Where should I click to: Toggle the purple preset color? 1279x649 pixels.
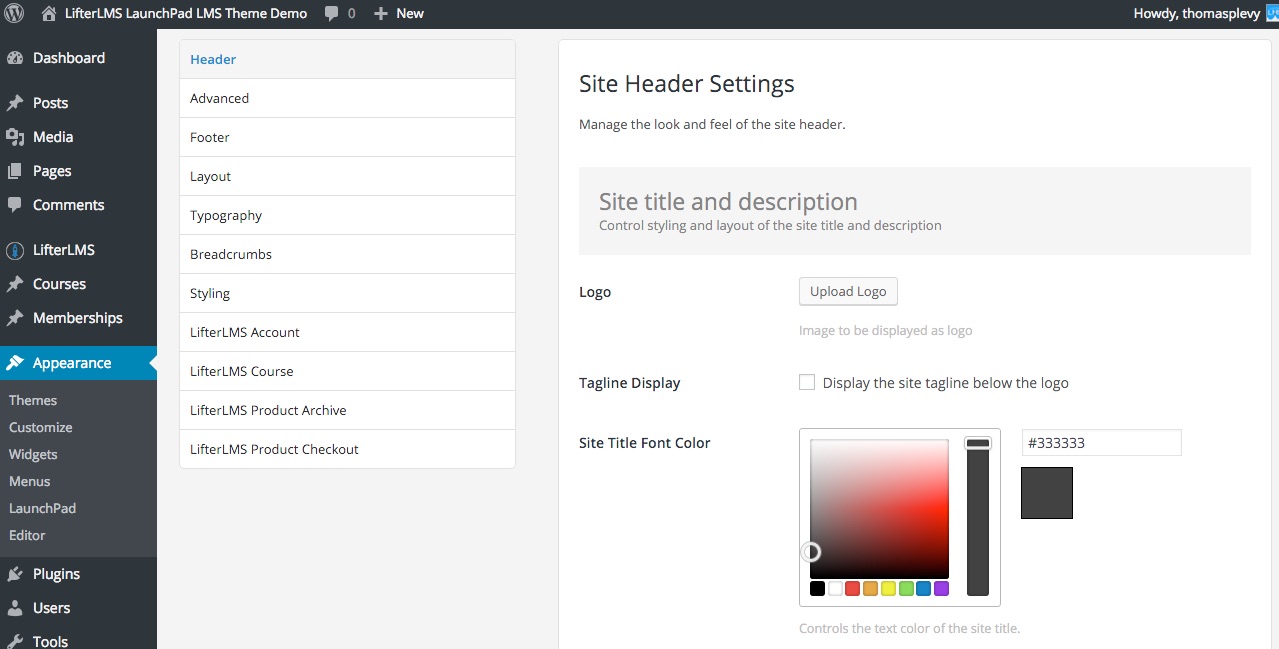[941, 588]
